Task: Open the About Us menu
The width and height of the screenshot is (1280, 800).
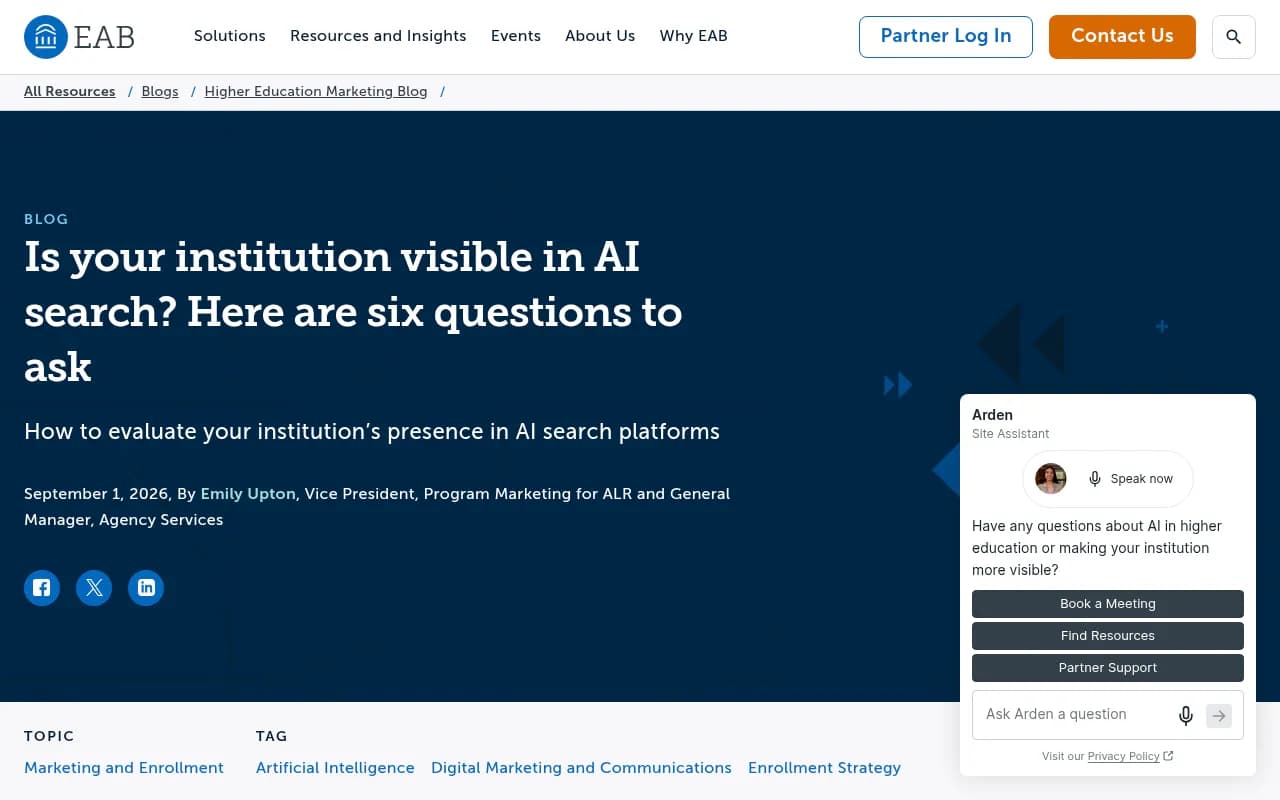Action: [x=600, y=36]
